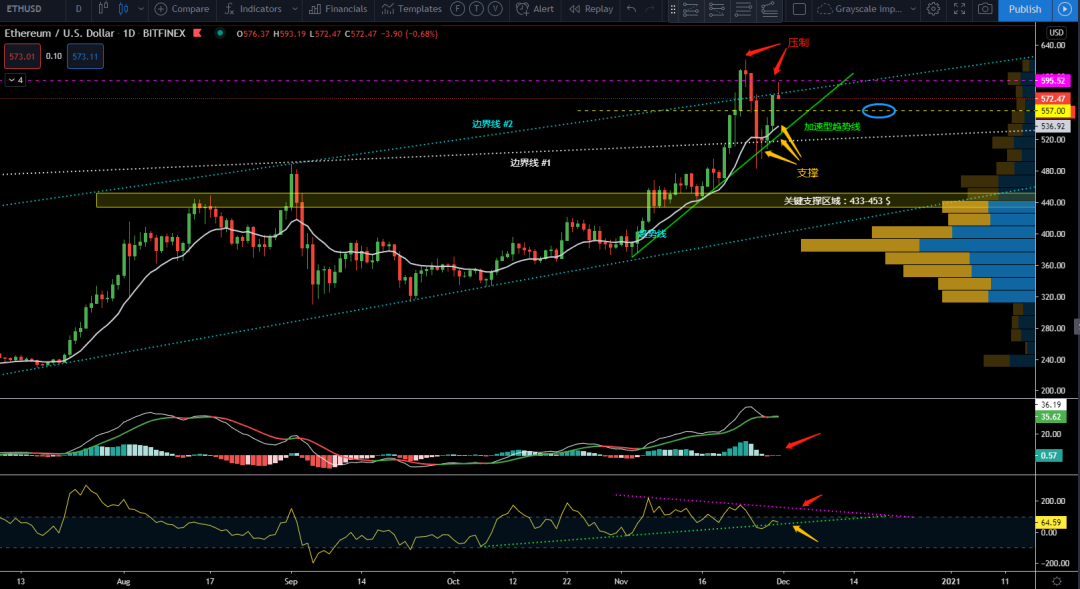This screenshot has height=589, width=1080.
Task: Expand the collapsed indicators legend showing 4
Action: click(14, 80)
